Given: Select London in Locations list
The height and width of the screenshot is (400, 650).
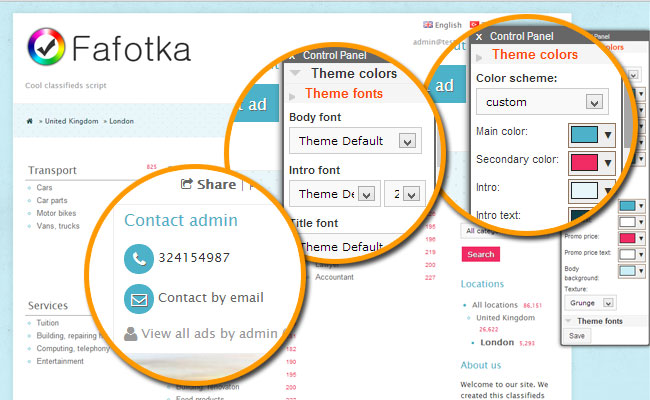Looking at the screenshot, I should point(497,342).
